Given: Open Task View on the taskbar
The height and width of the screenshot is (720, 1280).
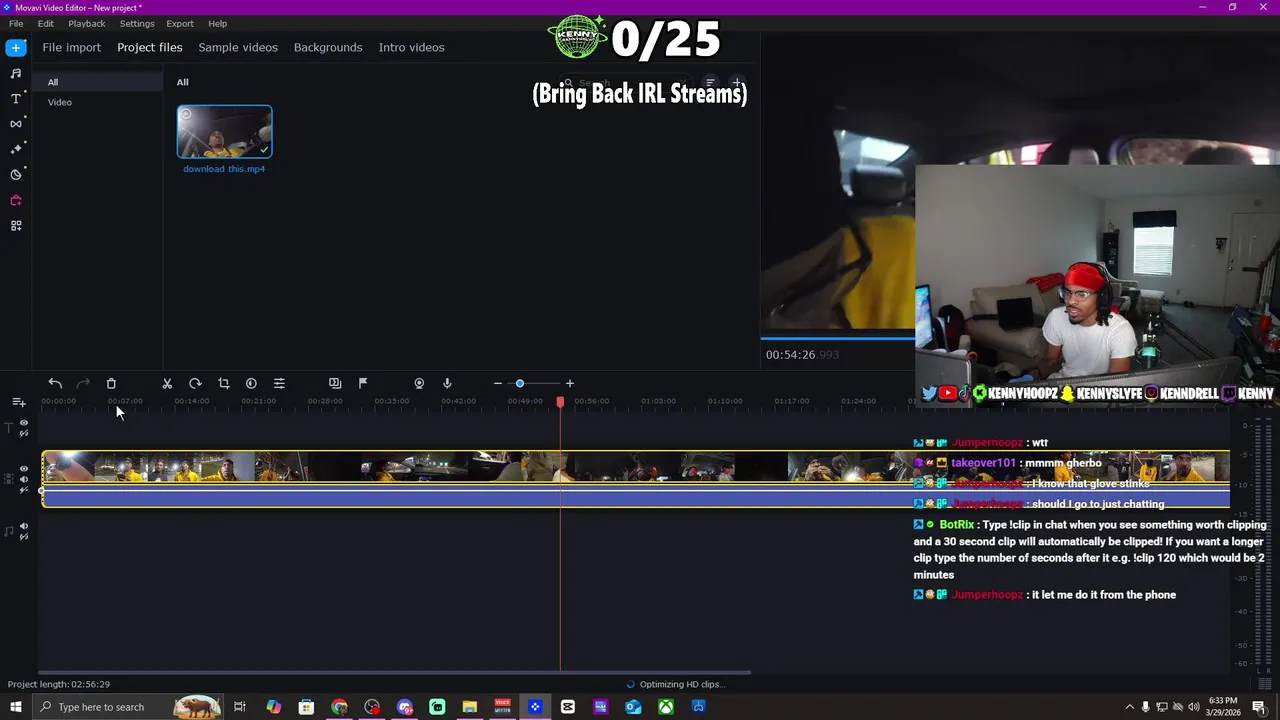Looking at the screenshot, I should click(240, 707).
